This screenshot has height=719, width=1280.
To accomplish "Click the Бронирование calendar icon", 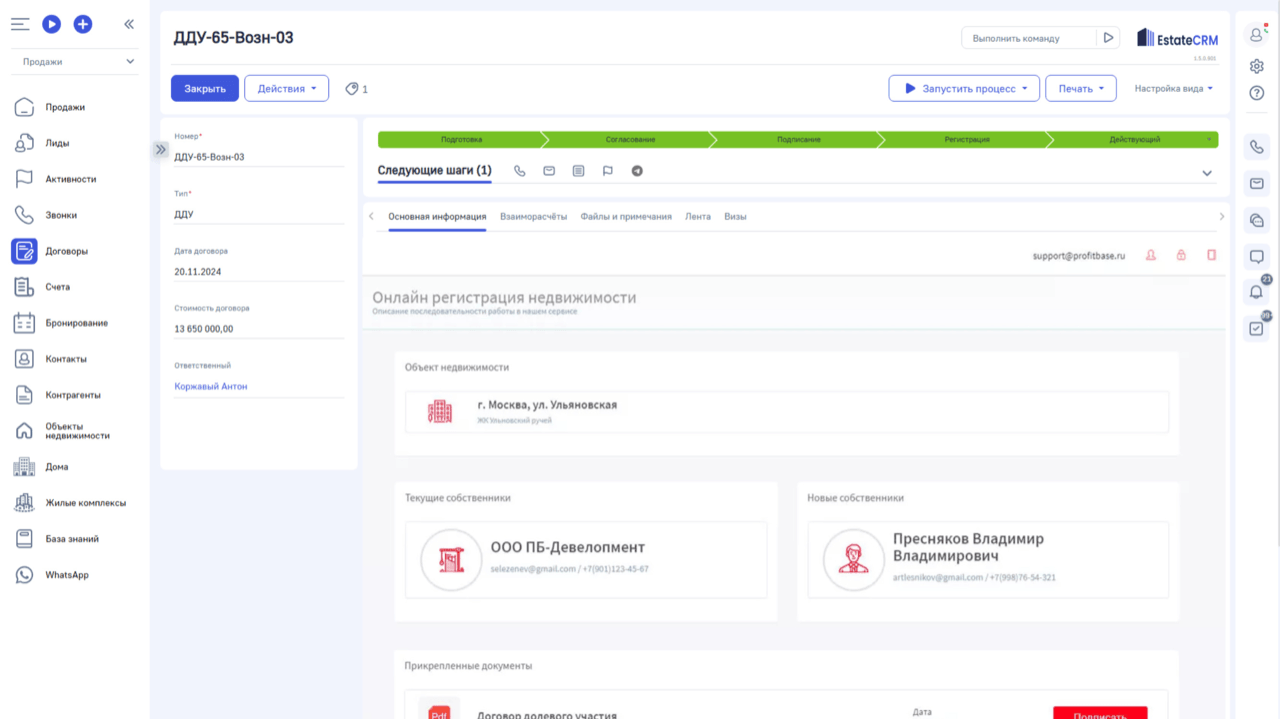I will 24,323.
